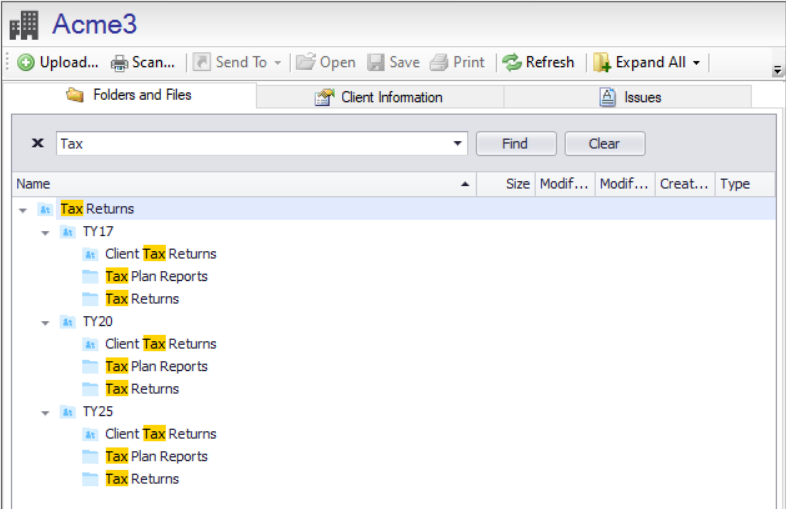786x509 pixels.
Task: Open the search term dropdown
Action: point(459,143)
